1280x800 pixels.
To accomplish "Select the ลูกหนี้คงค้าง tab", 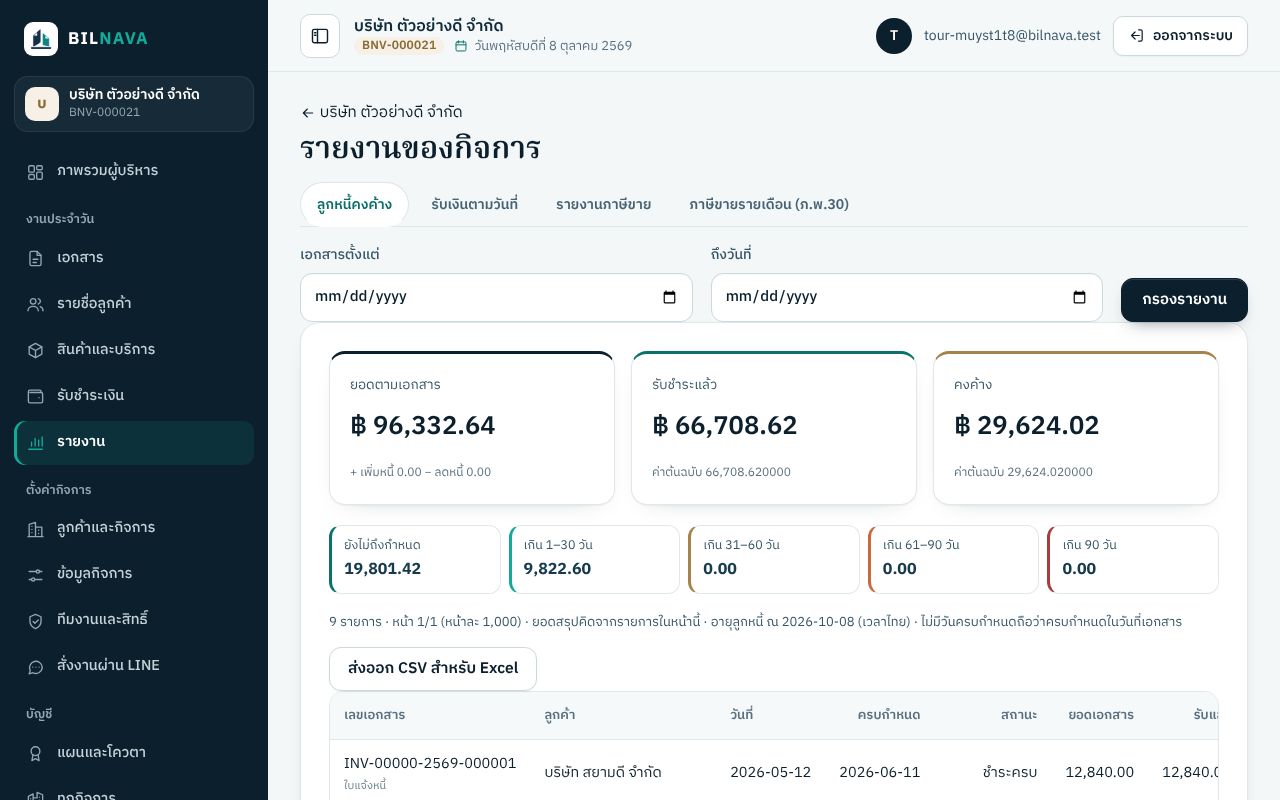I will pyautogui.click(x=354, y=204).
